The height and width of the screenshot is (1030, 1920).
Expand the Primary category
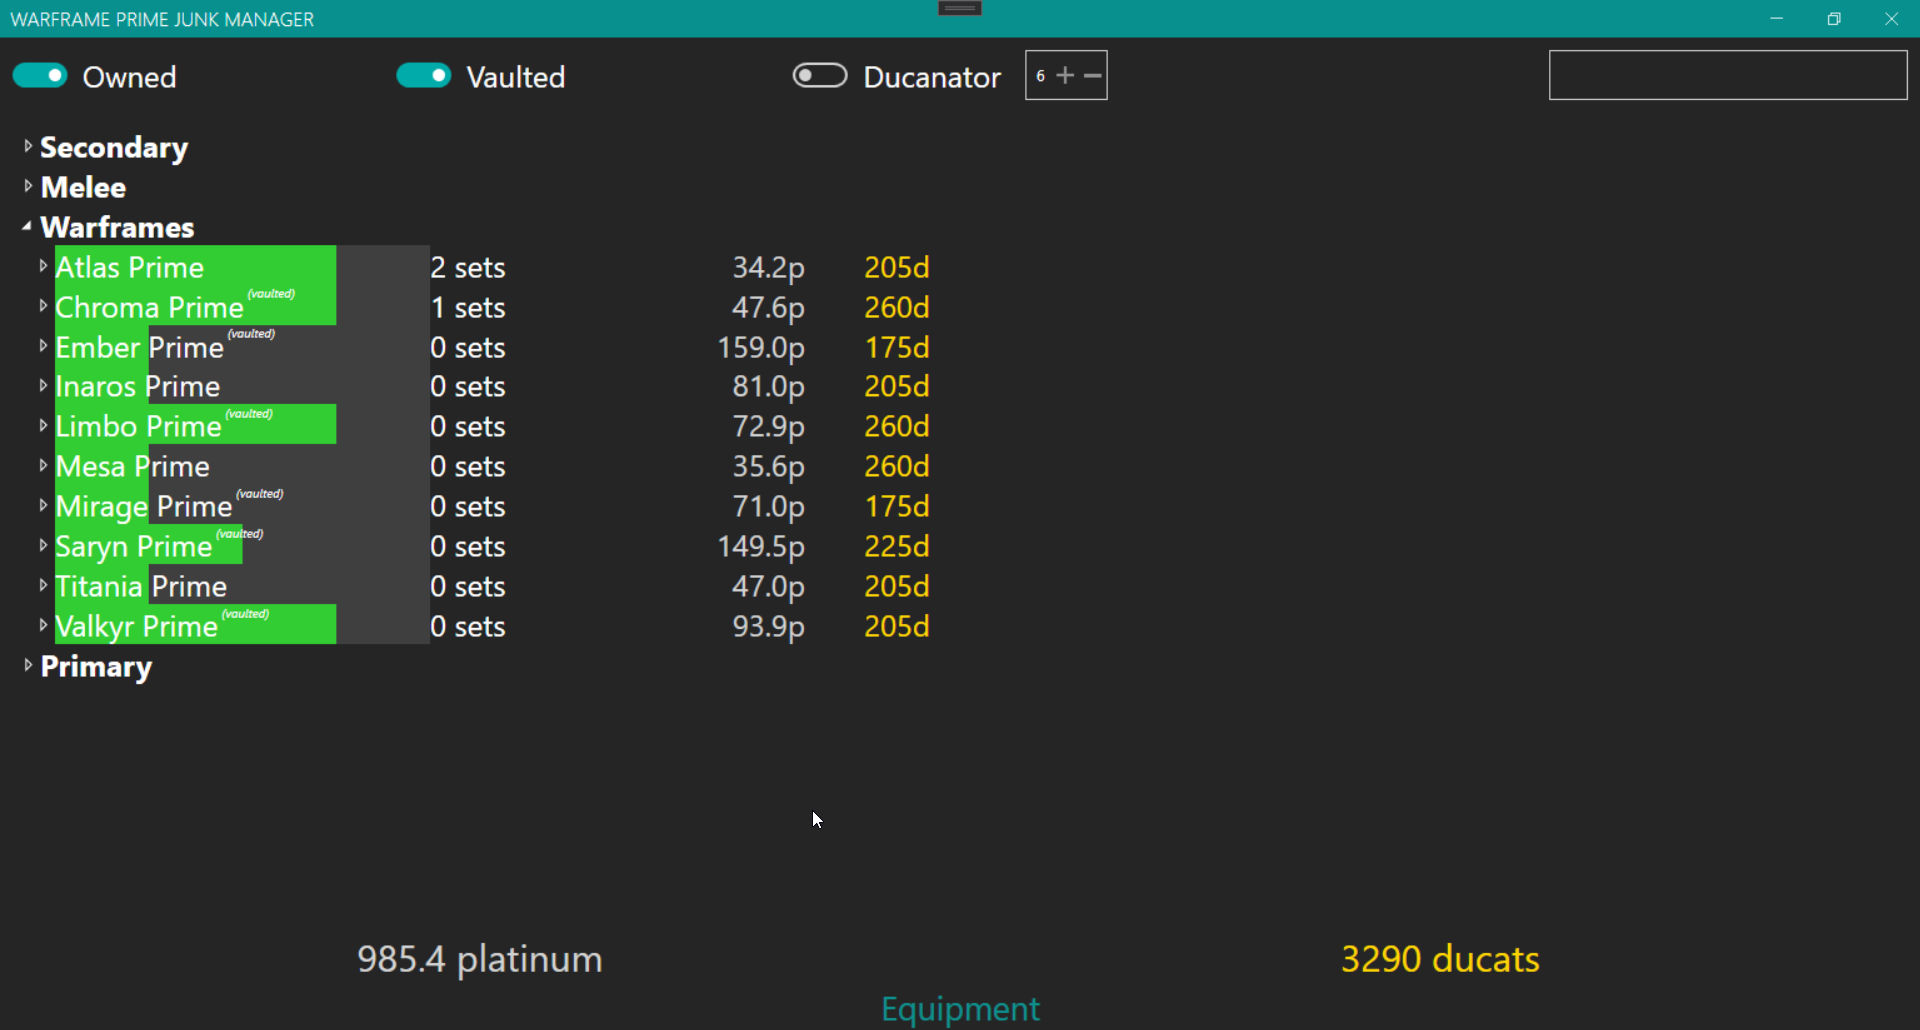28,666
